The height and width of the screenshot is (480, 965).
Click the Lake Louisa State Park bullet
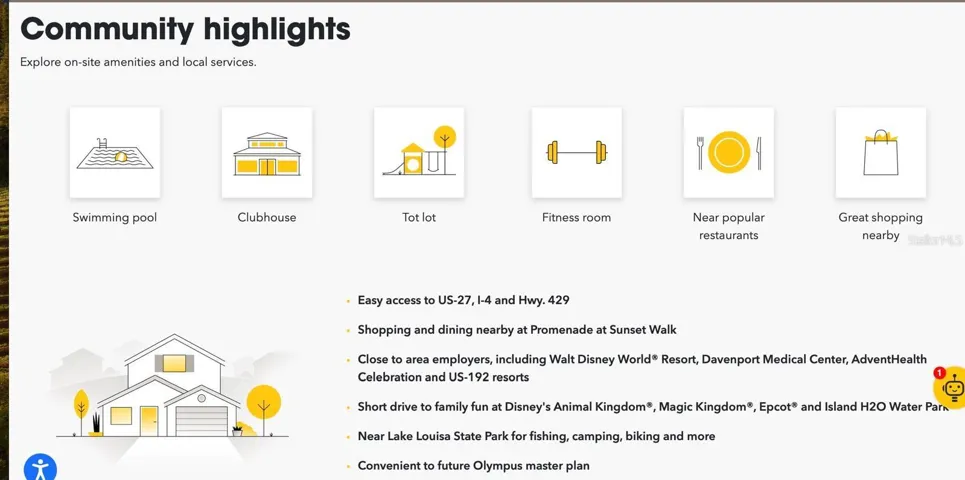(x=536, y=436)
